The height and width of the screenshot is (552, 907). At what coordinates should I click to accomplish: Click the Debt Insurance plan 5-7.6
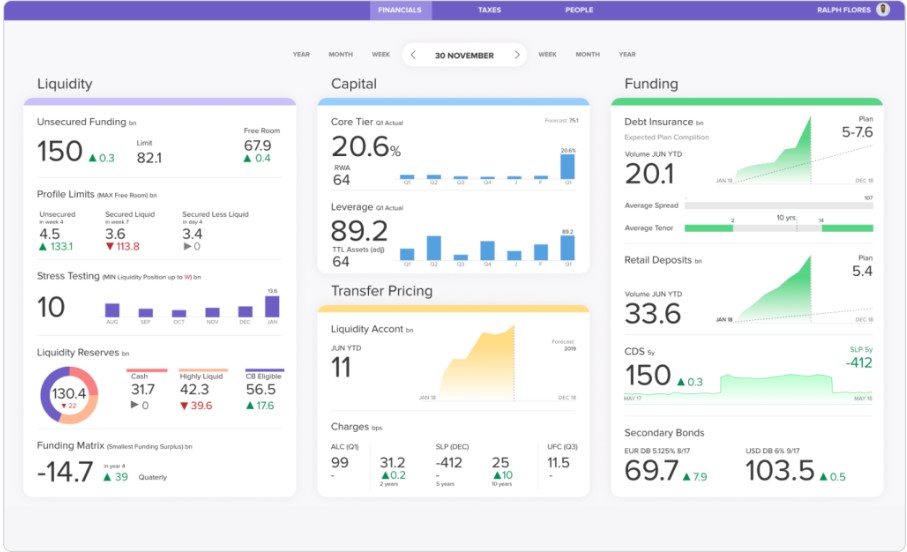tap(857, 133)
